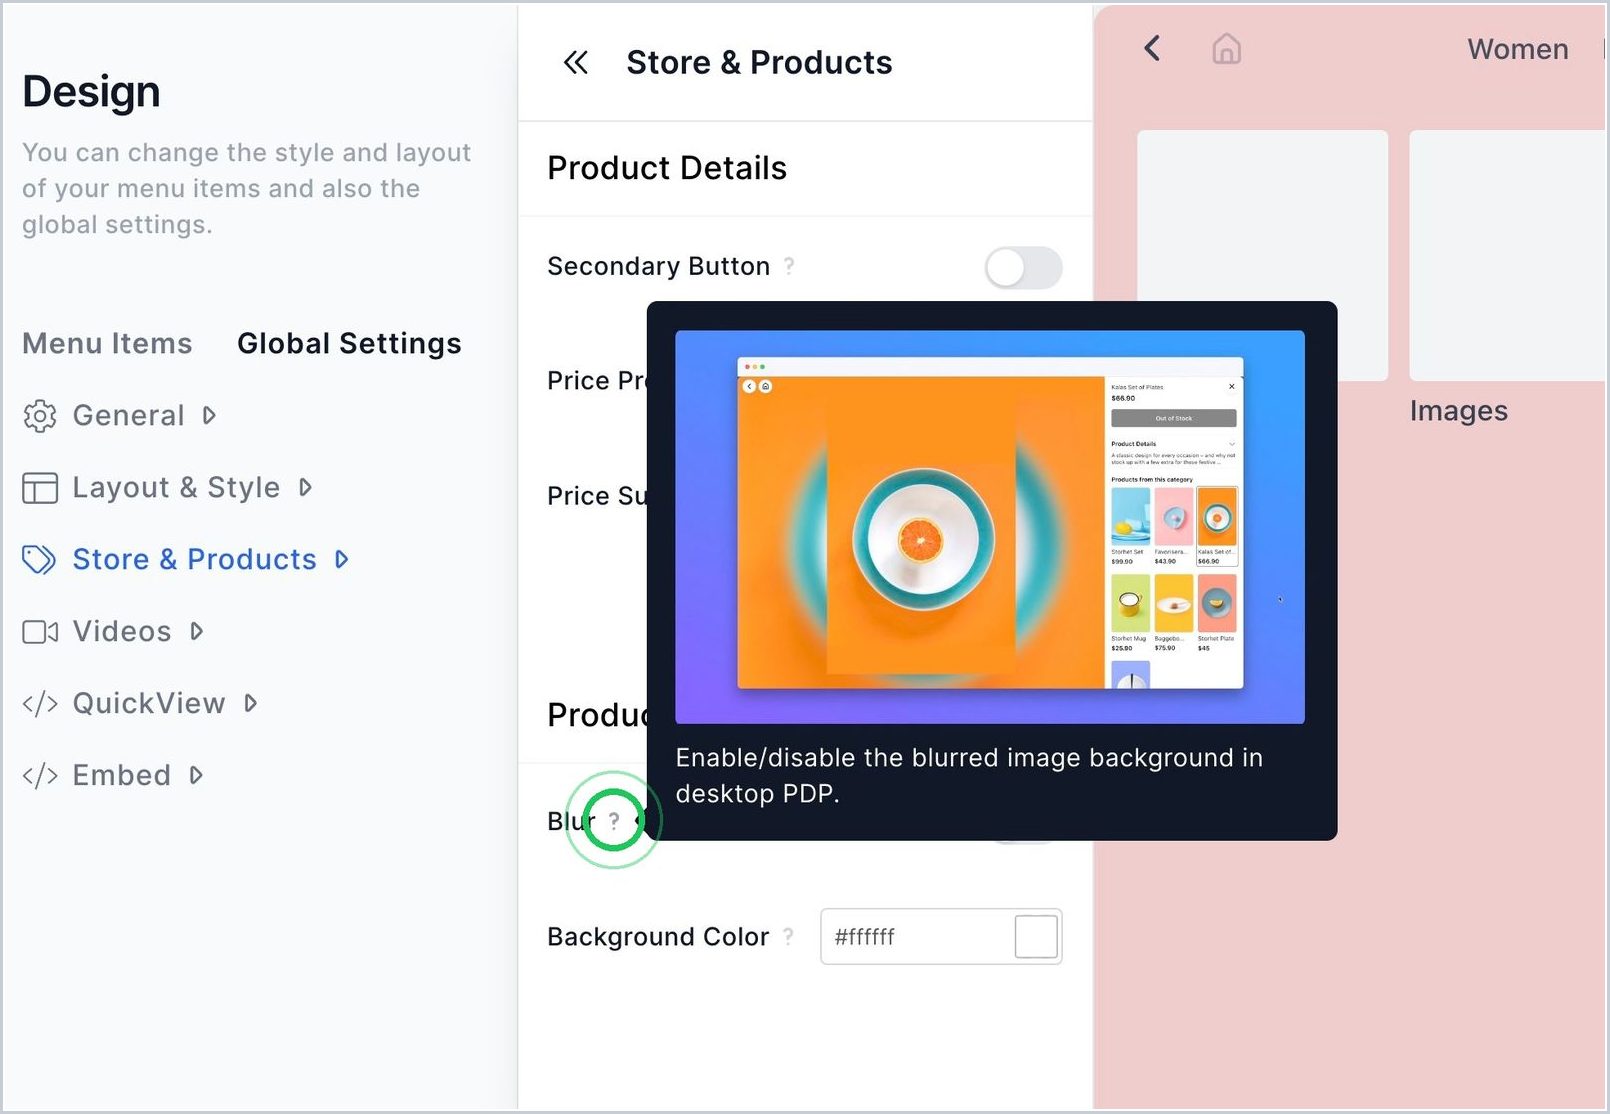Screen dimensions: 1610x1114
Task: Click the gear icon beside General
Action: (40, 416)
